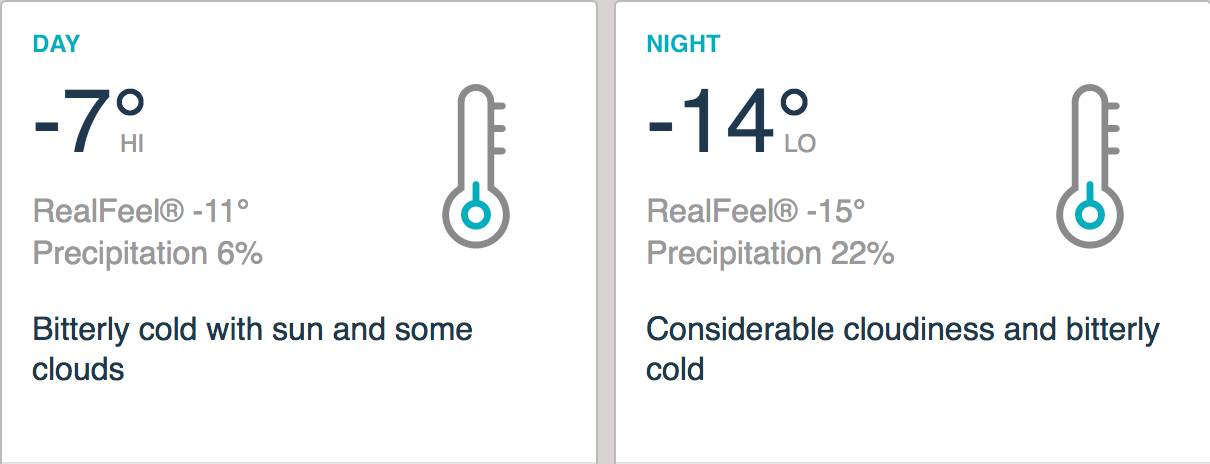
Task: Select the DAY heading
Action: click(56, 44)
